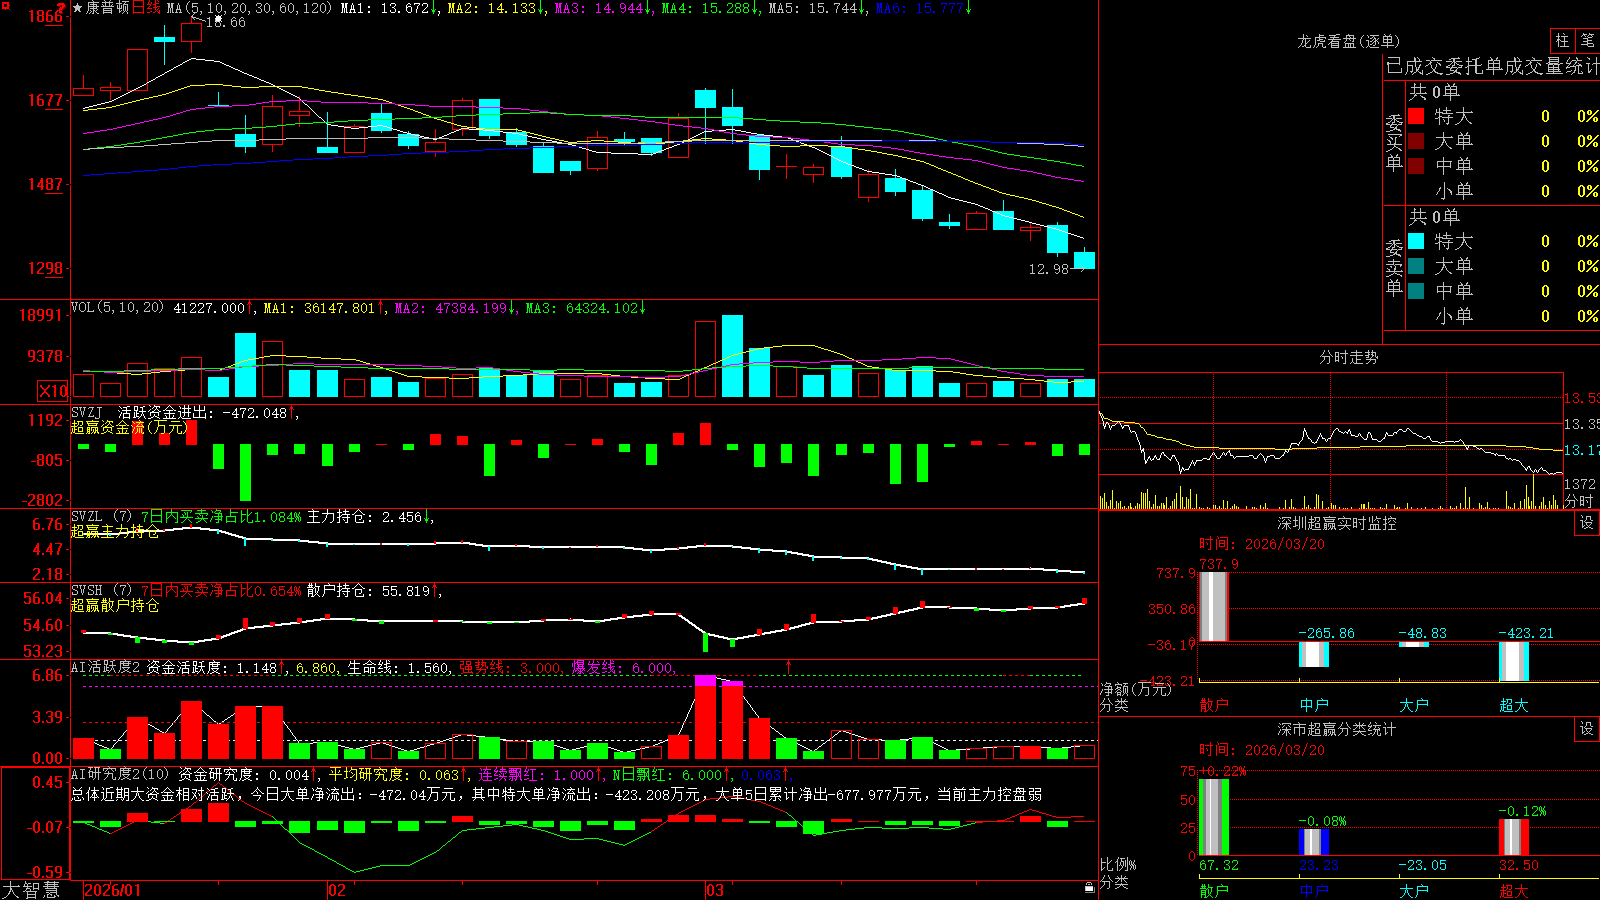The image size is (1600, 900).
Task: Click the 大智慧 logo in the corner
Action: (31, 890)
